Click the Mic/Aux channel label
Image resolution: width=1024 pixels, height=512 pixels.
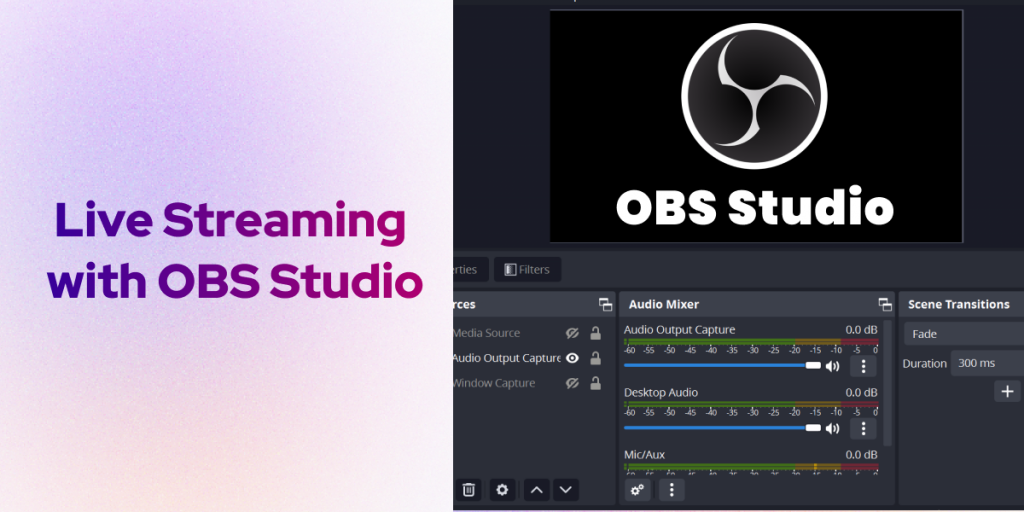644,455
